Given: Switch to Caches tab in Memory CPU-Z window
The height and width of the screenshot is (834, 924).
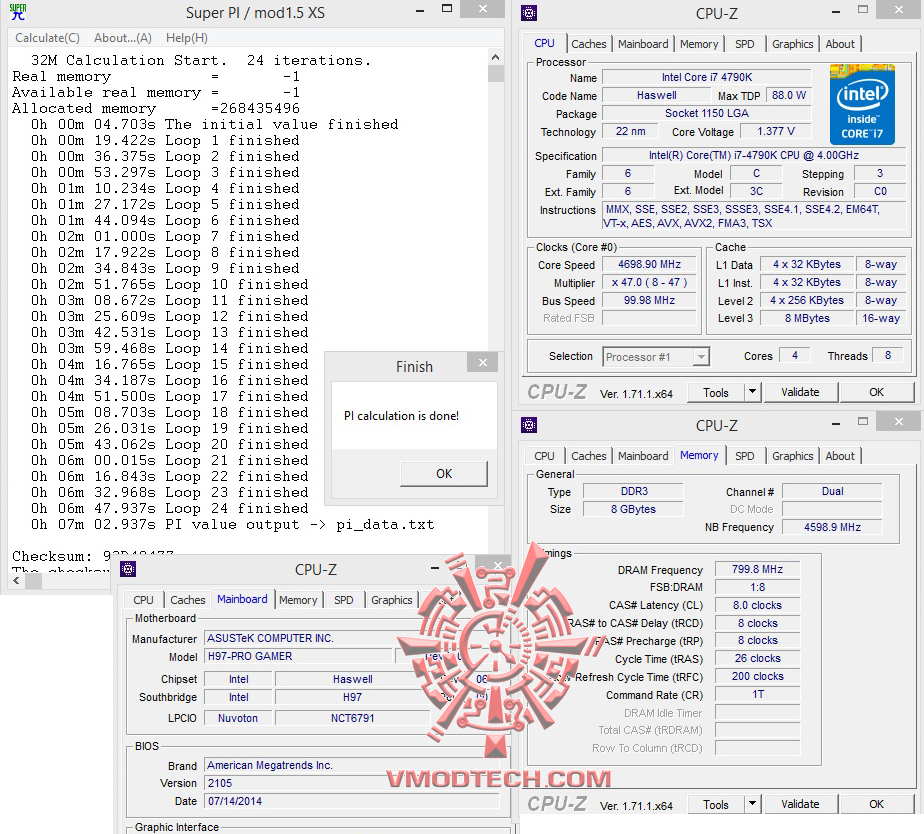Looking at the screenshot, I should click(x=588, y=456).
